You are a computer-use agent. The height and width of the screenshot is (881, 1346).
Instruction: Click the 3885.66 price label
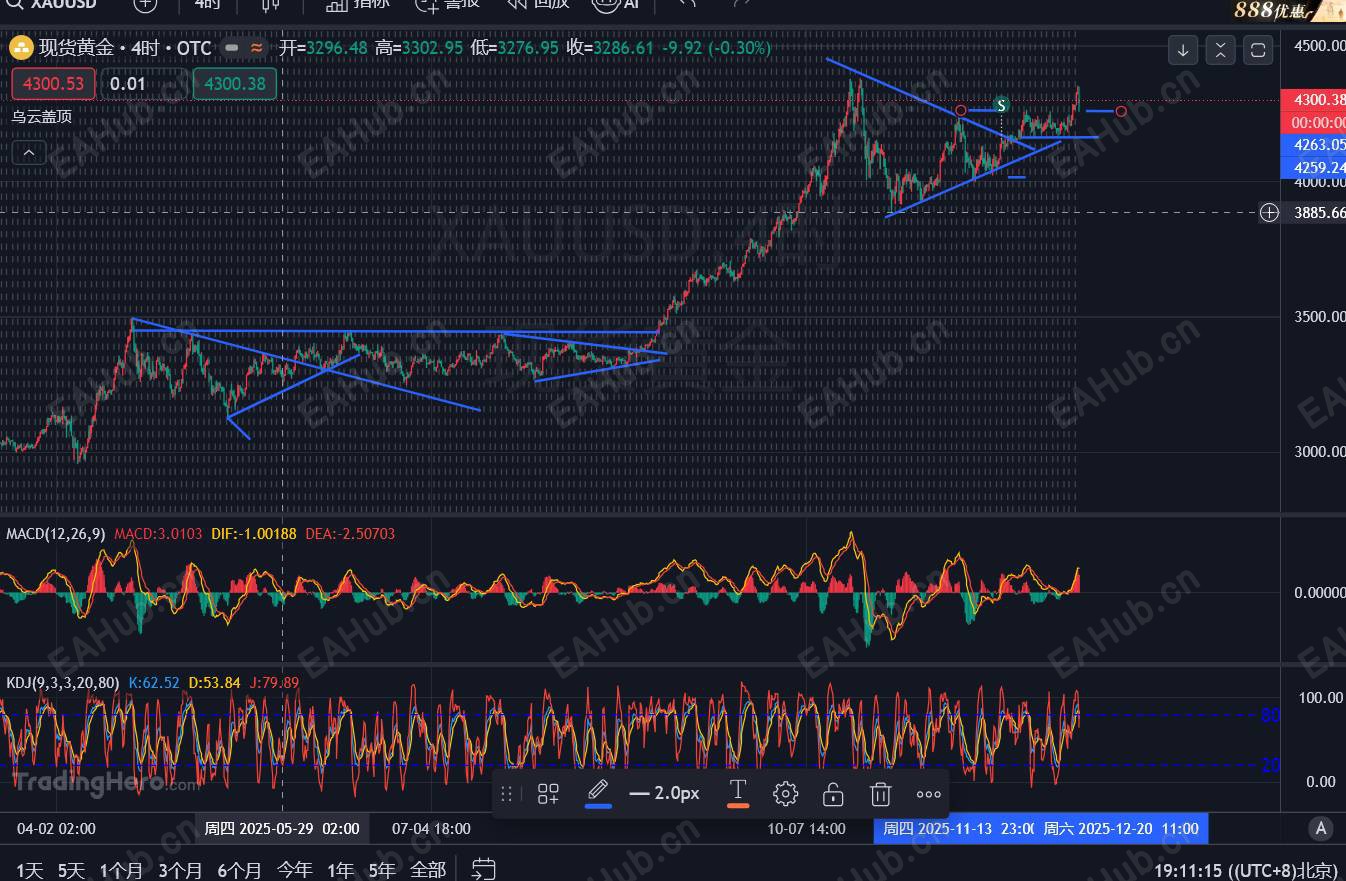click(x=1319, y=212)
